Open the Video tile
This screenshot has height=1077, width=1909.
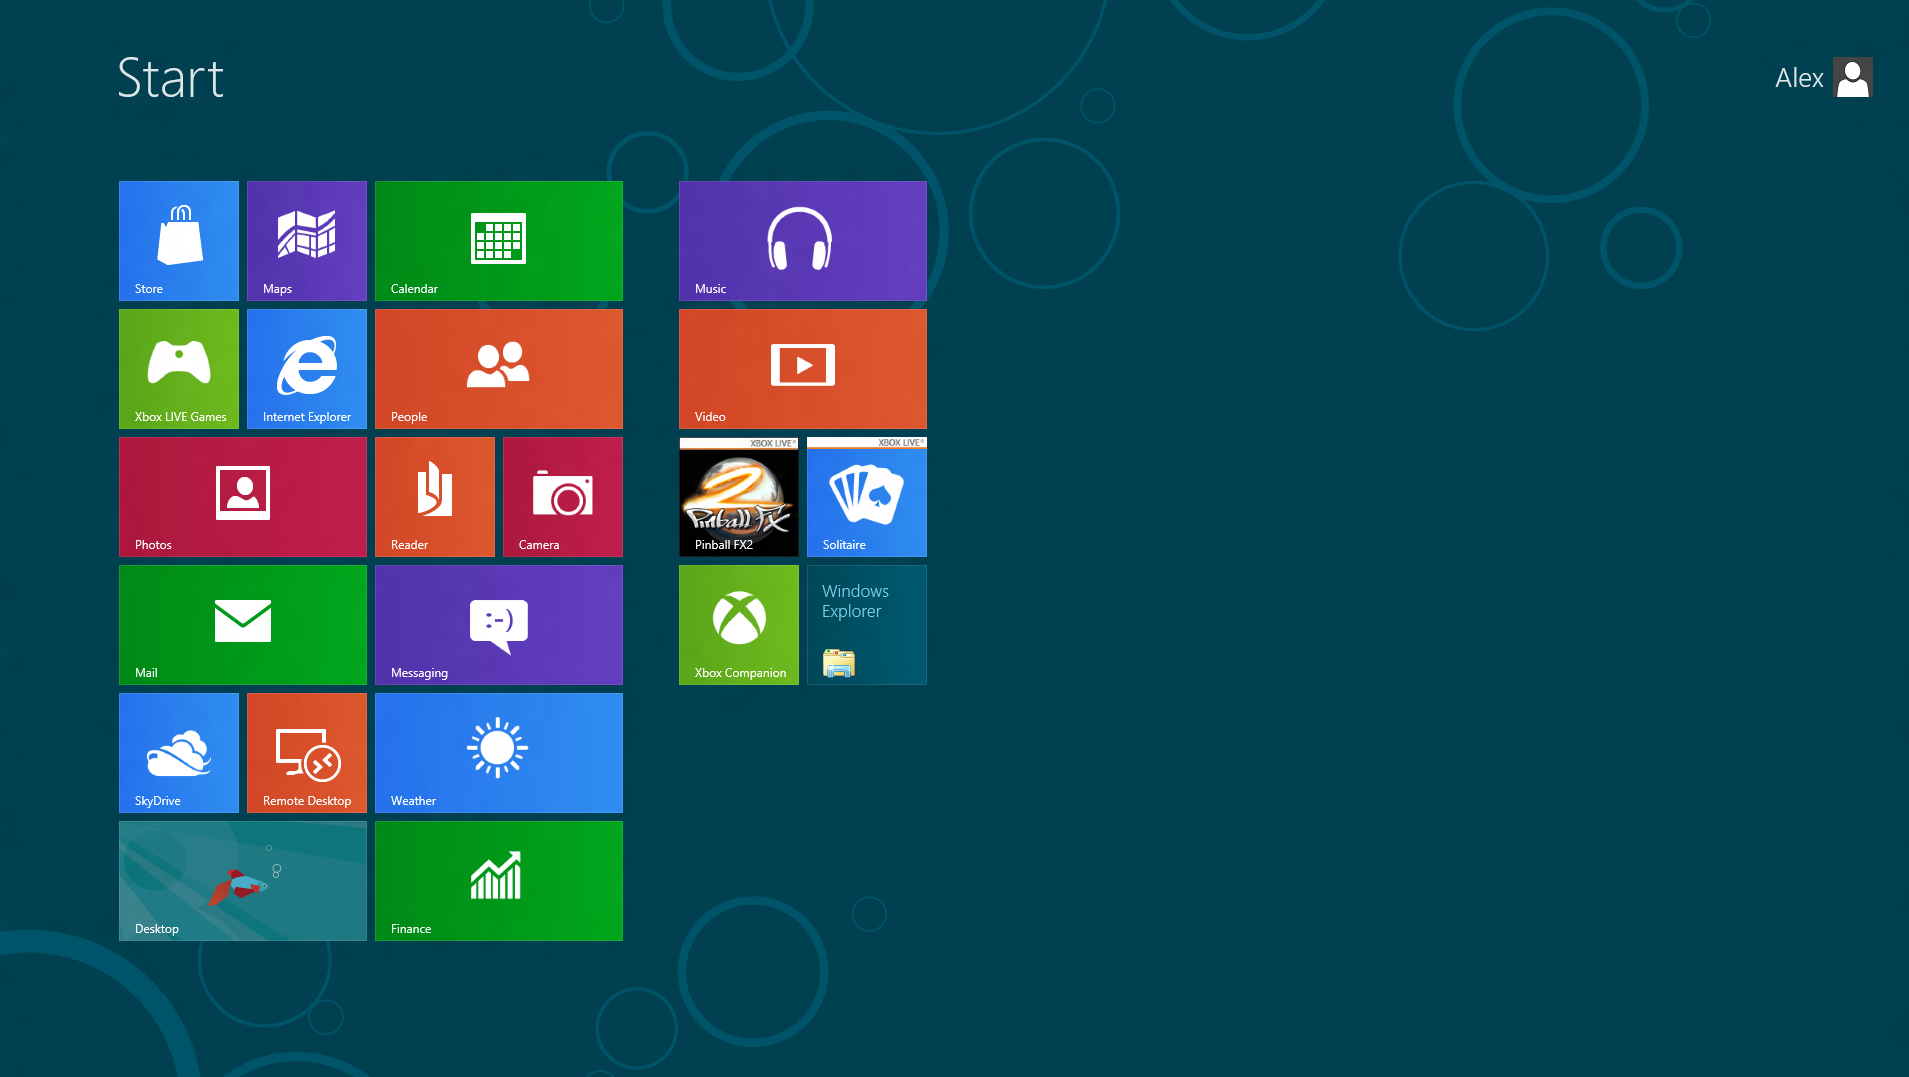coord(803,369)
